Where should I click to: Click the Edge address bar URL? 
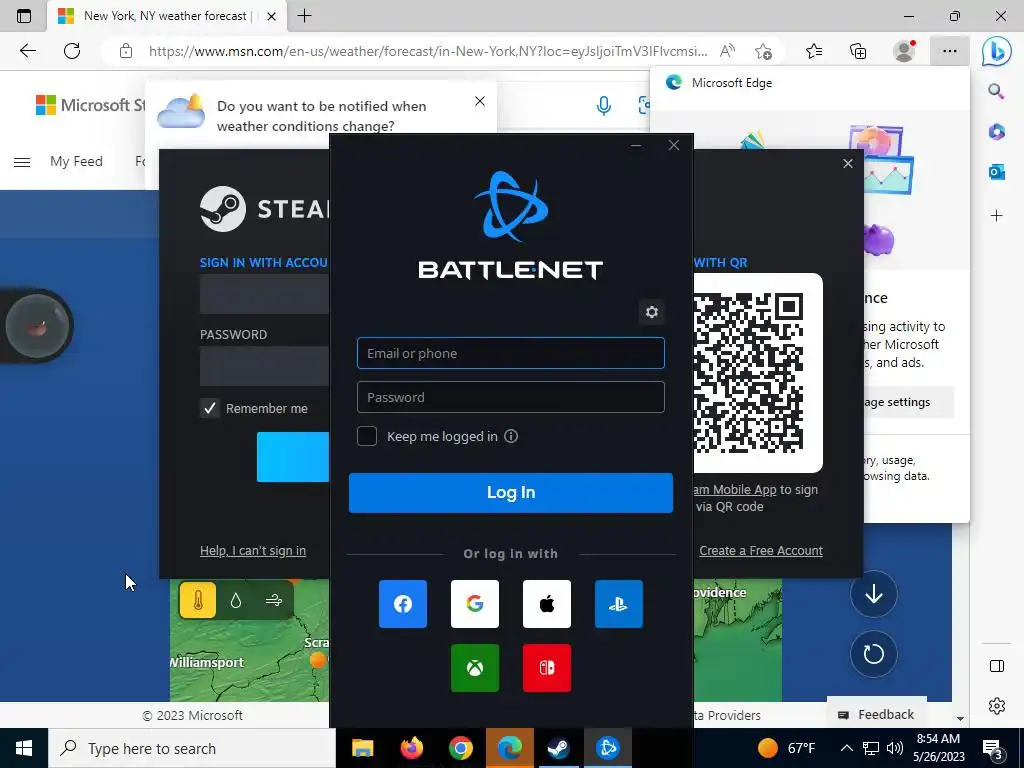point(428,51)
